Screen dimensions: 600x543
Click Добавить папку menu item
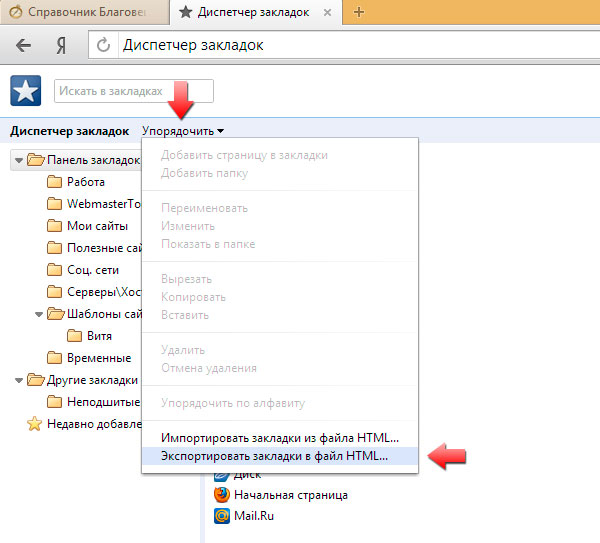[x=280, y=173]
